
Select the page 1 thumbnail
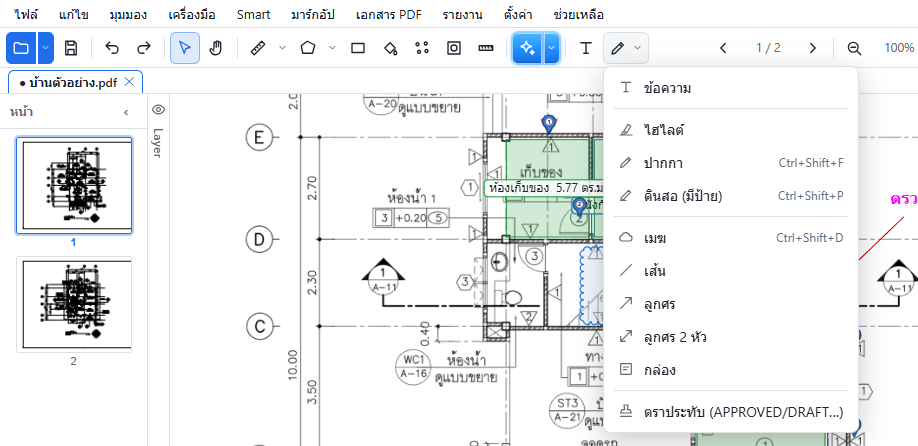coord(74,186)
